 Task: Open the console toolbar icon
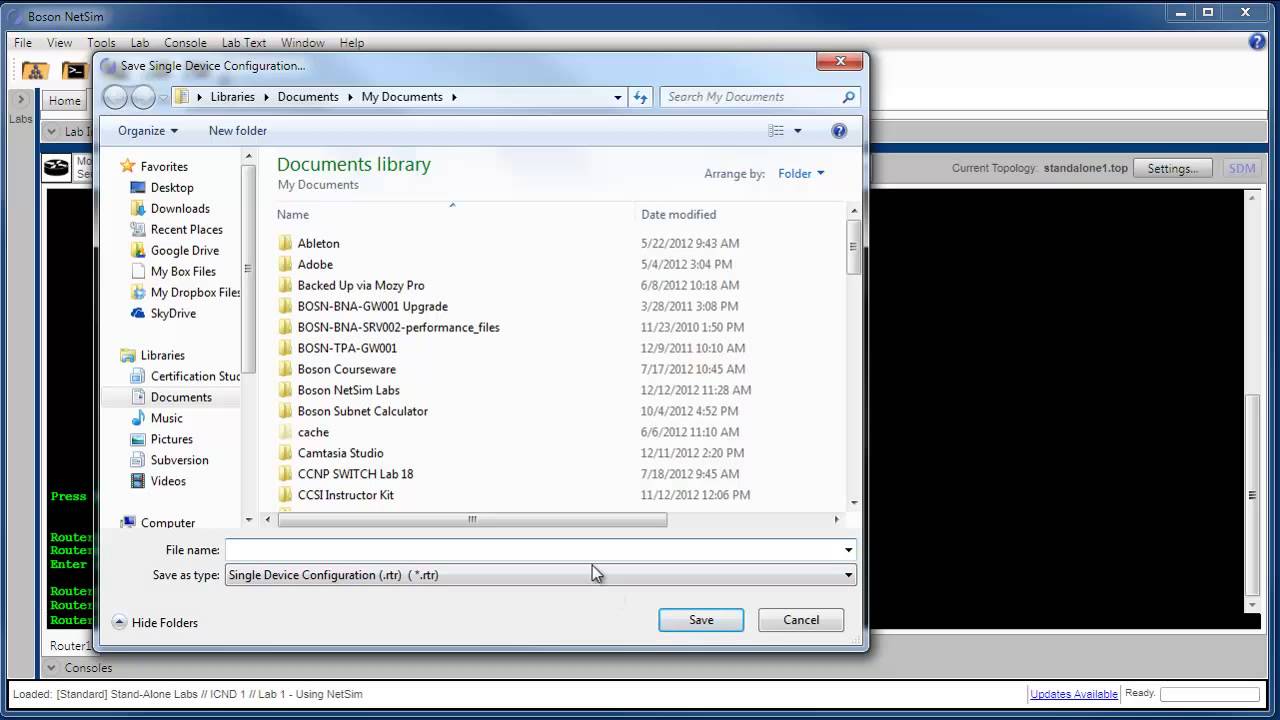74,70
